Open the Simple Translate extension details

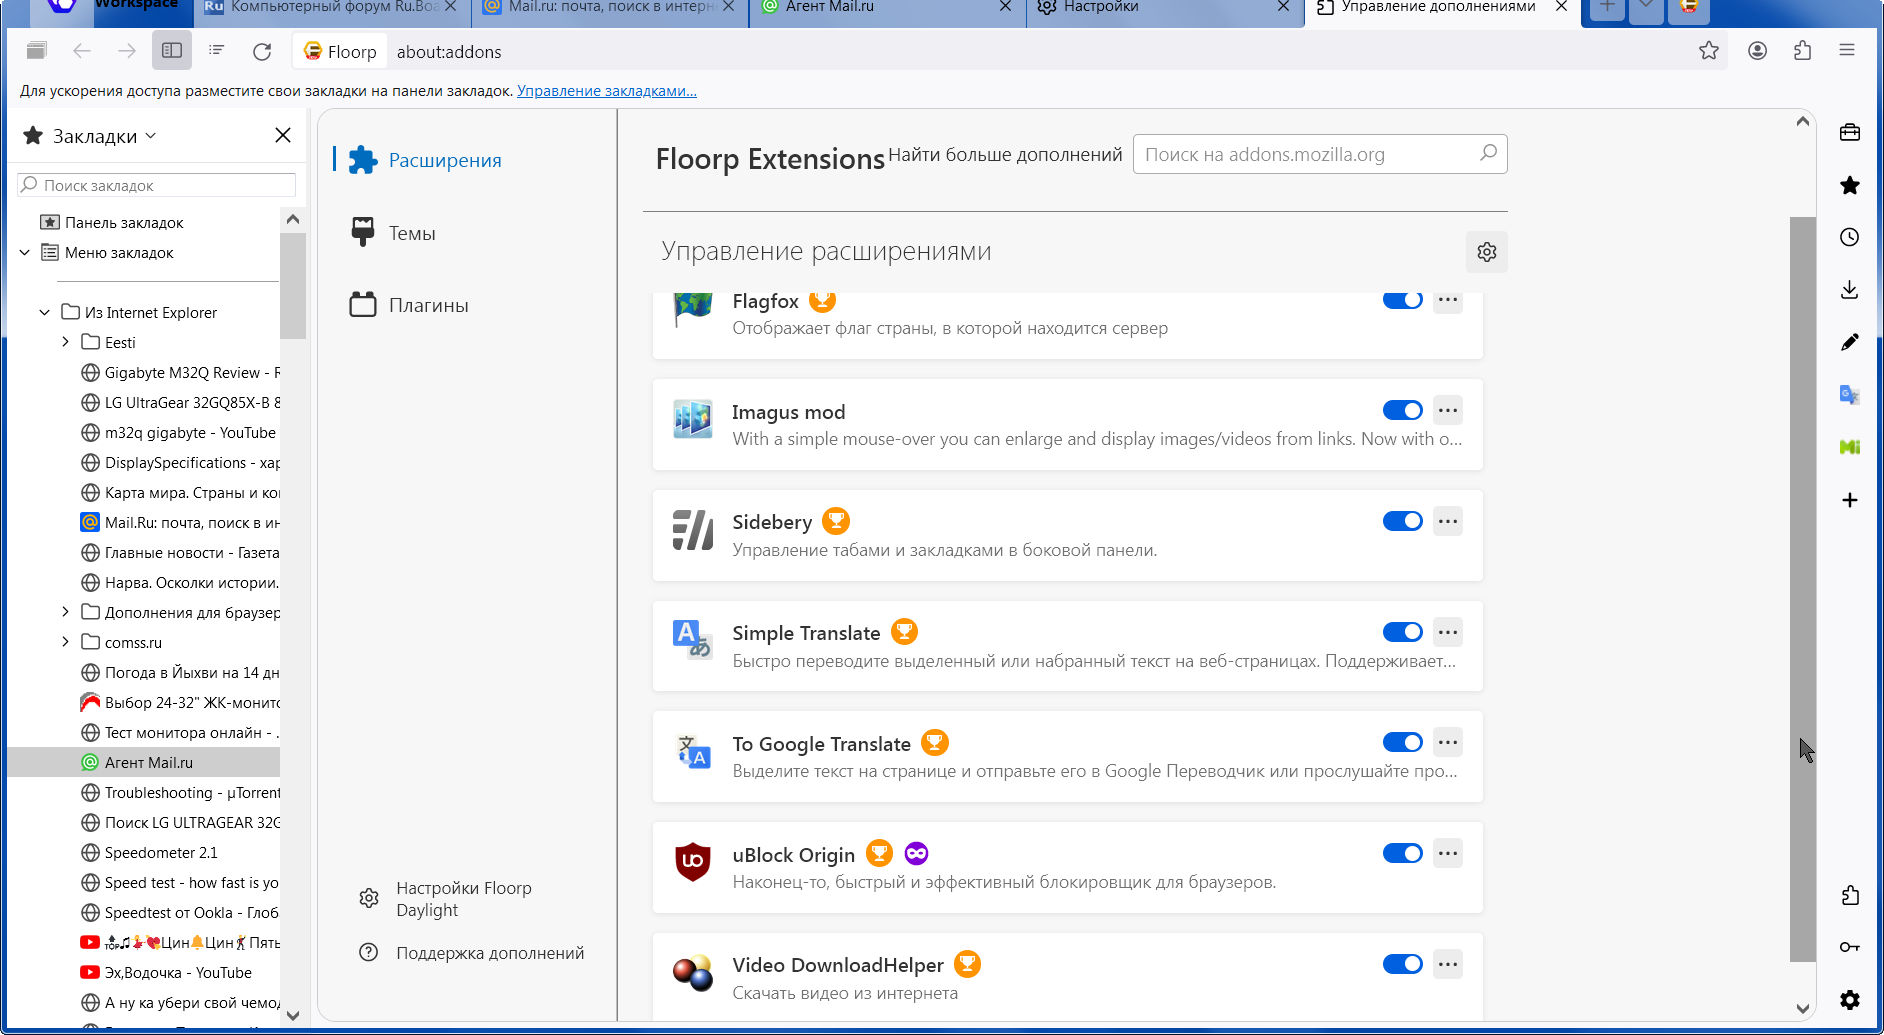[x=1067, y=646]
